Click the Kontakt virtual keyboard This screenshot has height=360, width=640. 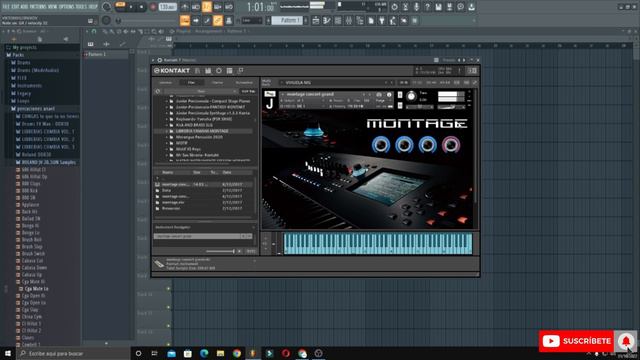point(378,244)
